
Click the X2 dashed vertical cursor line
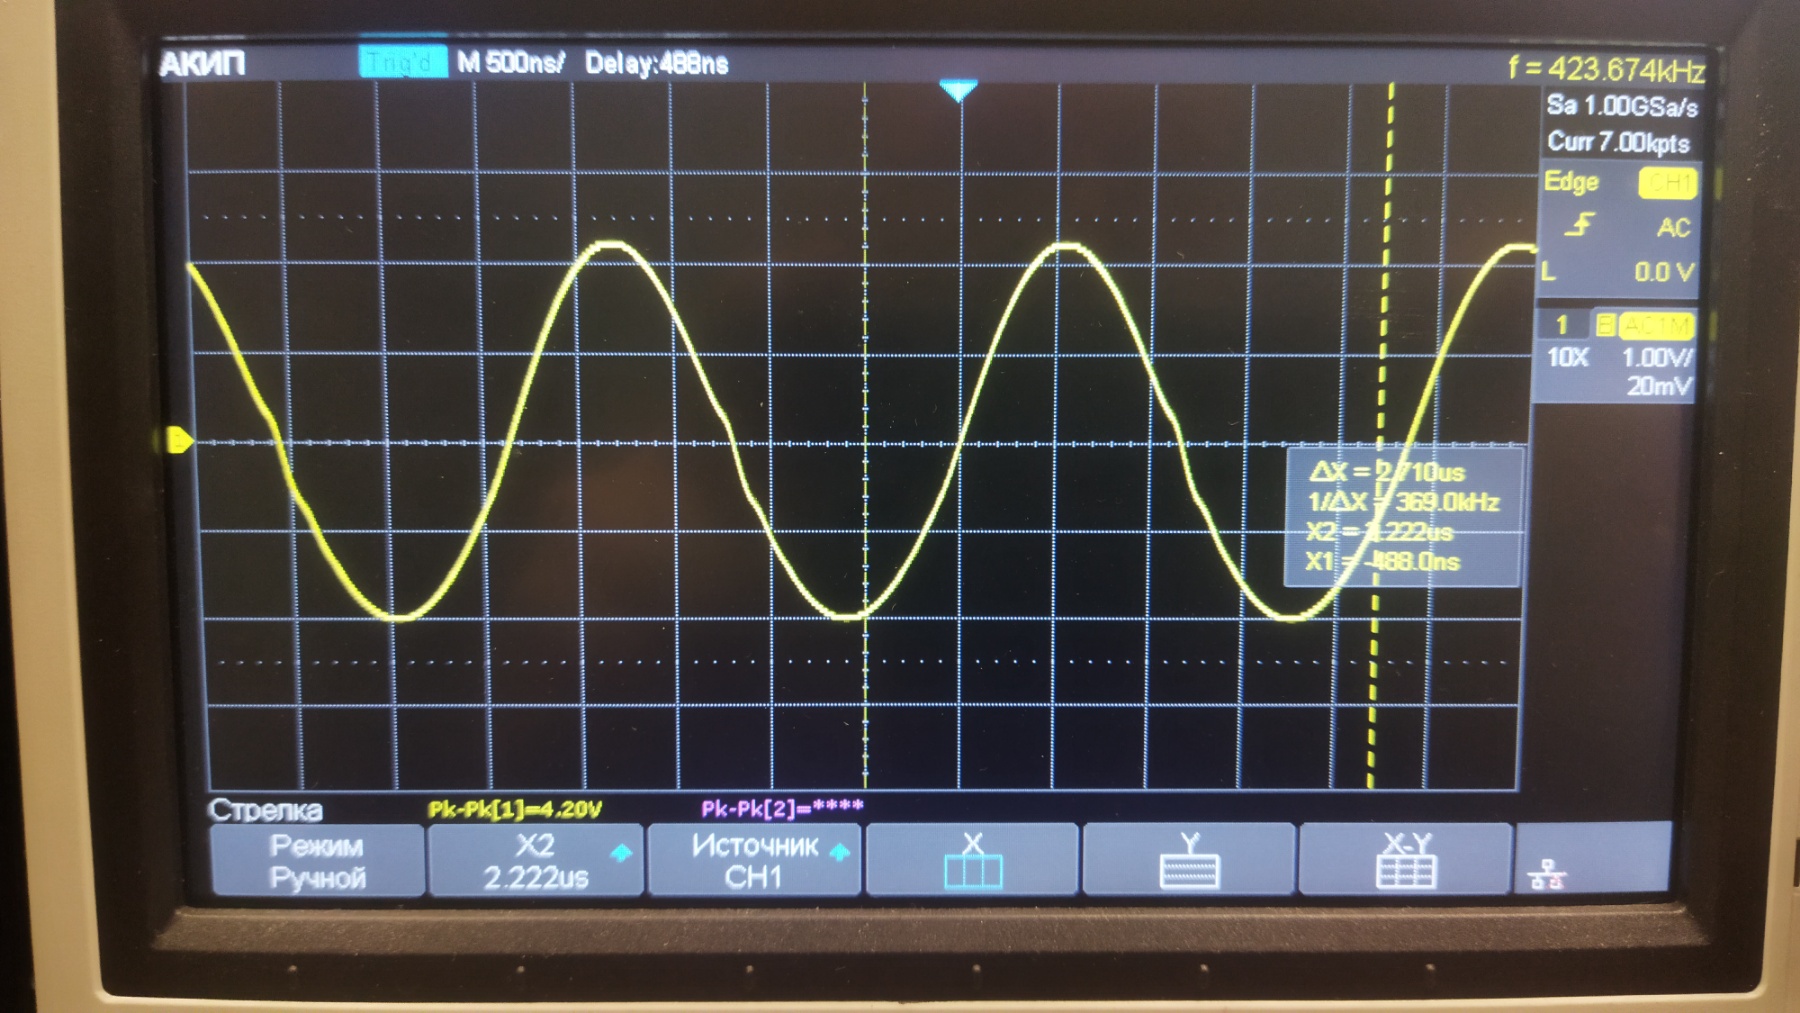[1380, 437]
